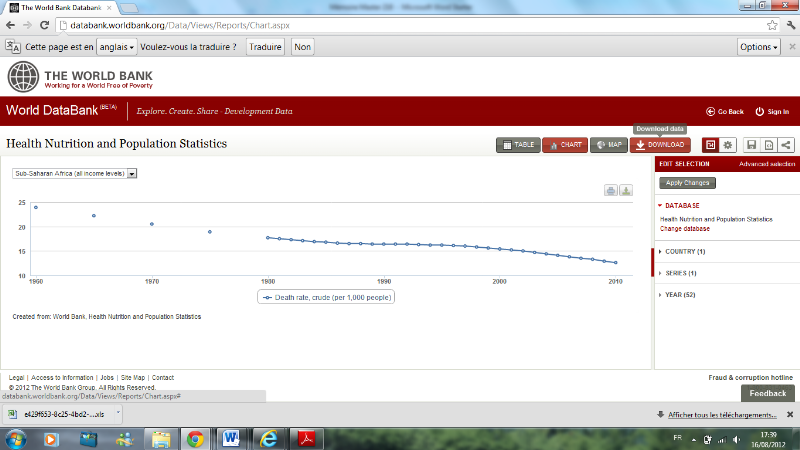The height and width of the screenshot is (450, 800).
Task: Click the Jobs footer link
Action: pyautogui.click(x=107, y=378)
